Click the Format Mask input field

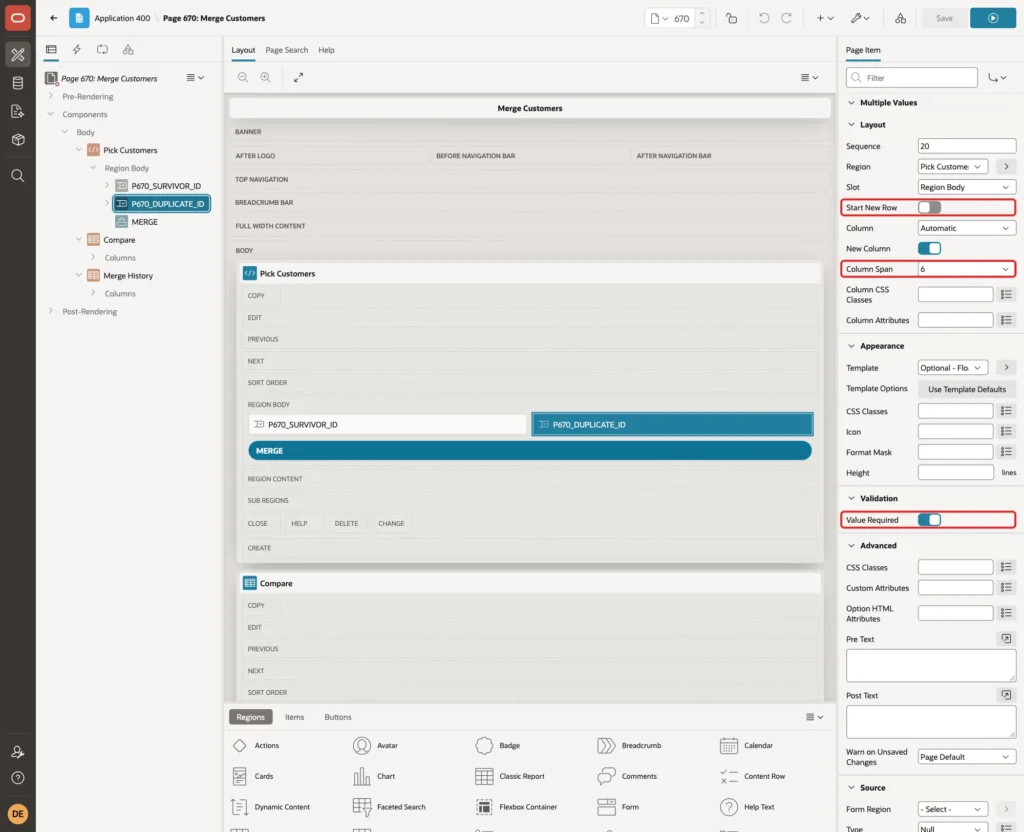point(955,452)
